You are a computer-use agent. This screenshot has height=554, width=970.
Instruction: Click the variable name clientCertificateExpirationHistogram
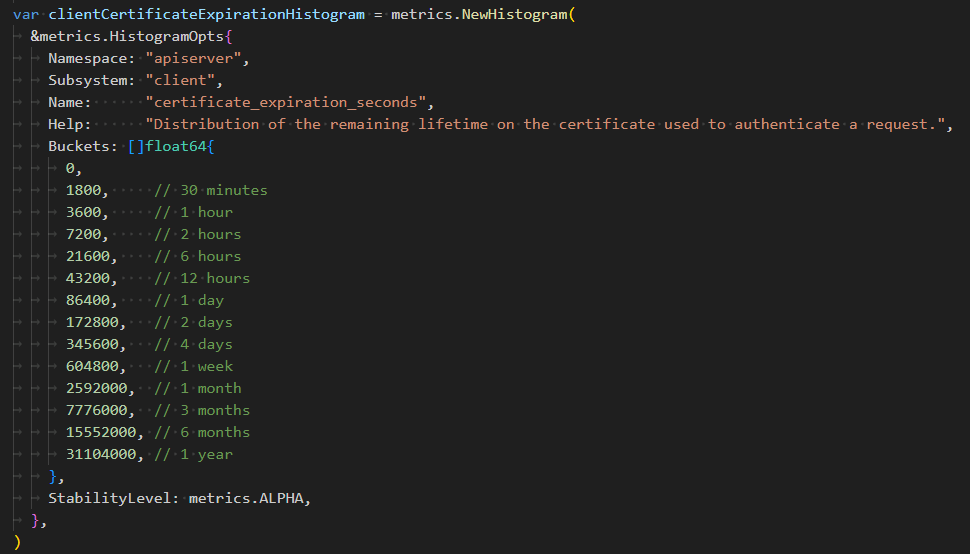pyautogui.click(x=207, y=14)
